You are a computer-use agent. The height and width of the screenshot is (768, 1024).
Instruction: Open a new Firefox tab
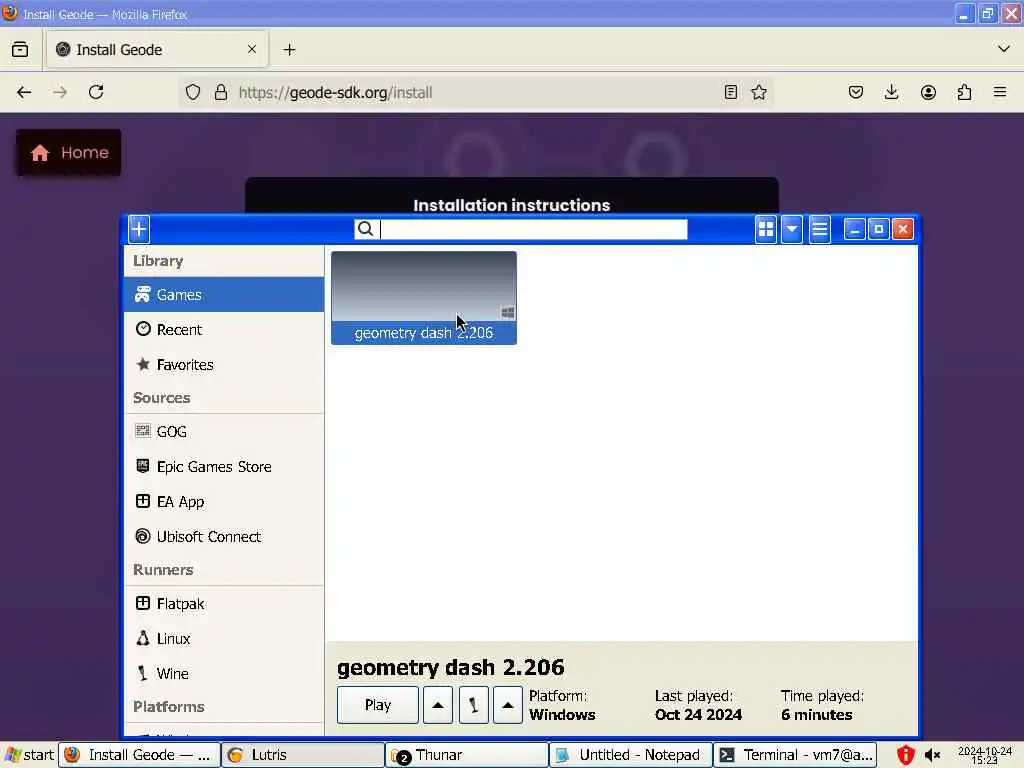point(289,50)
